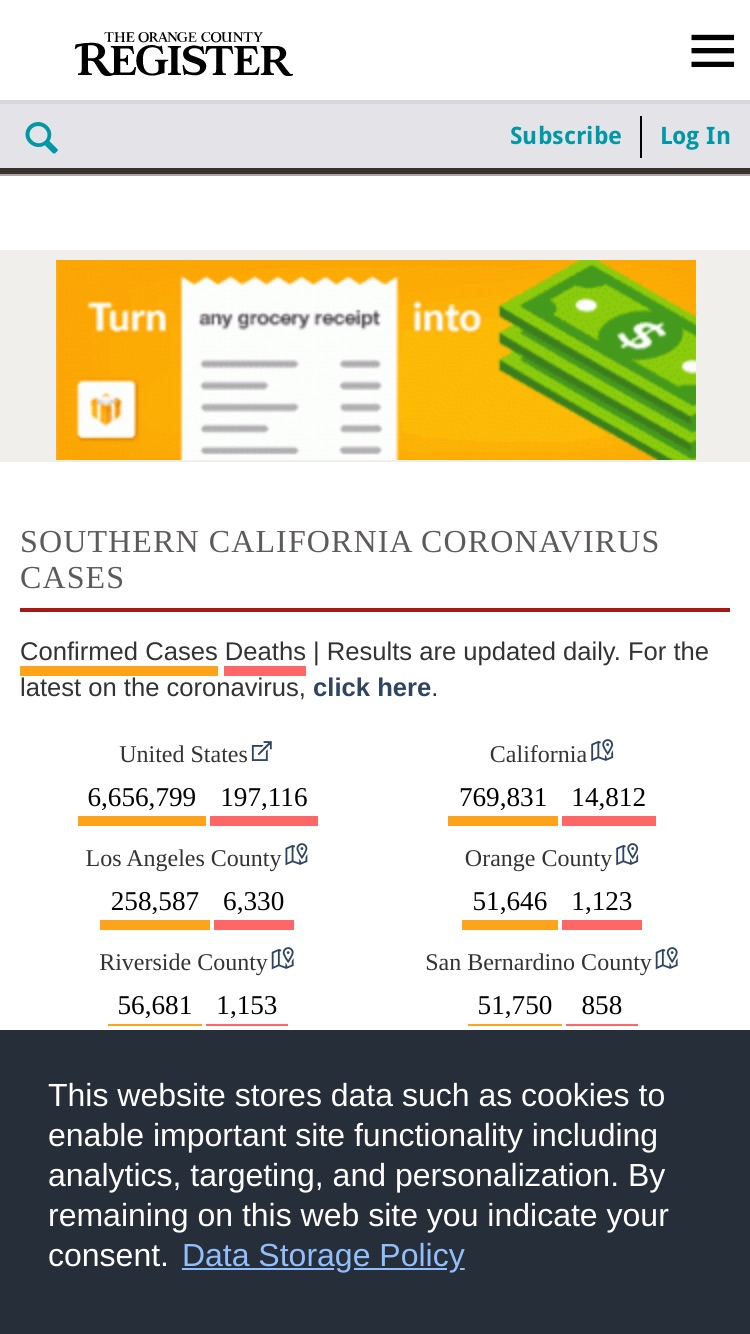Open the hamburger navigation menu
This screenshot has width=750, height=1334.
(712, 51)
